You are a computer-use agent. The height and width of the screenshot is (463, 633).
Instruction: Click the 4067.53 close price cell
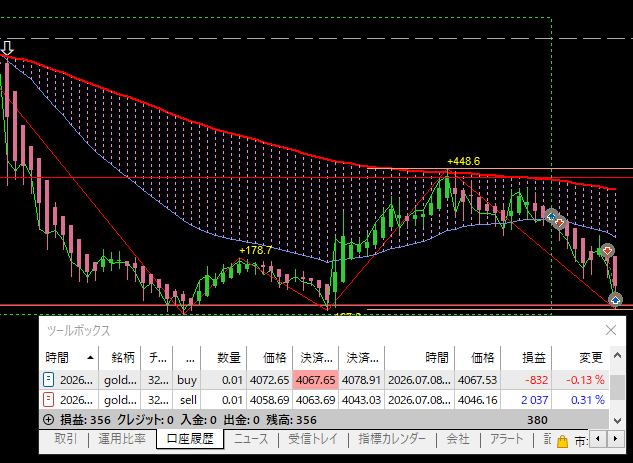tap(478, 380)
